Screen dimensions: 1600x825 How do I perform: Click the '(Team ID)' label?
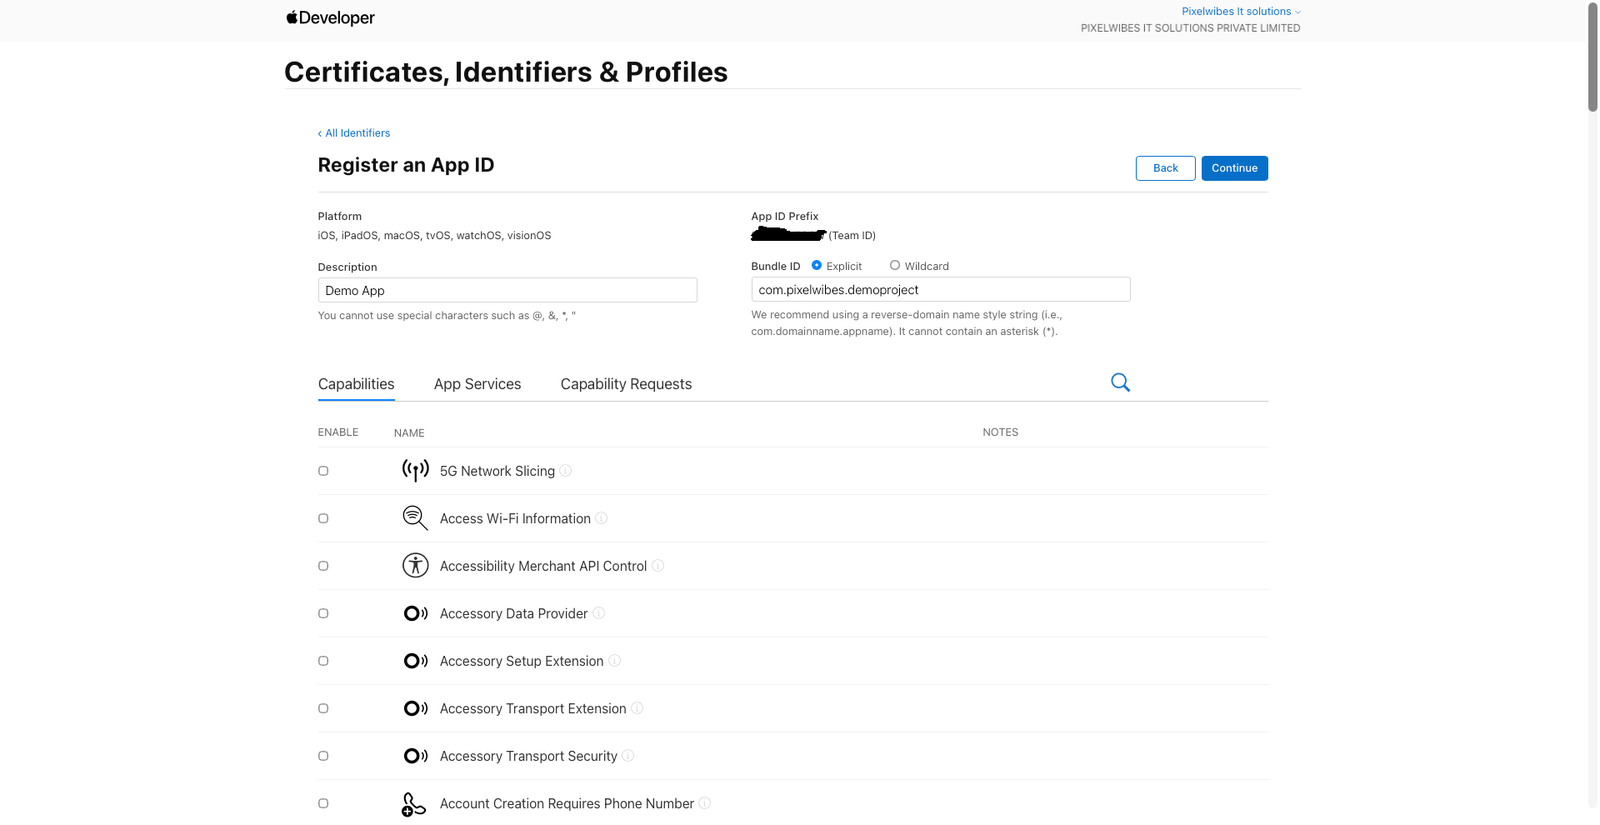coord(852,236)
